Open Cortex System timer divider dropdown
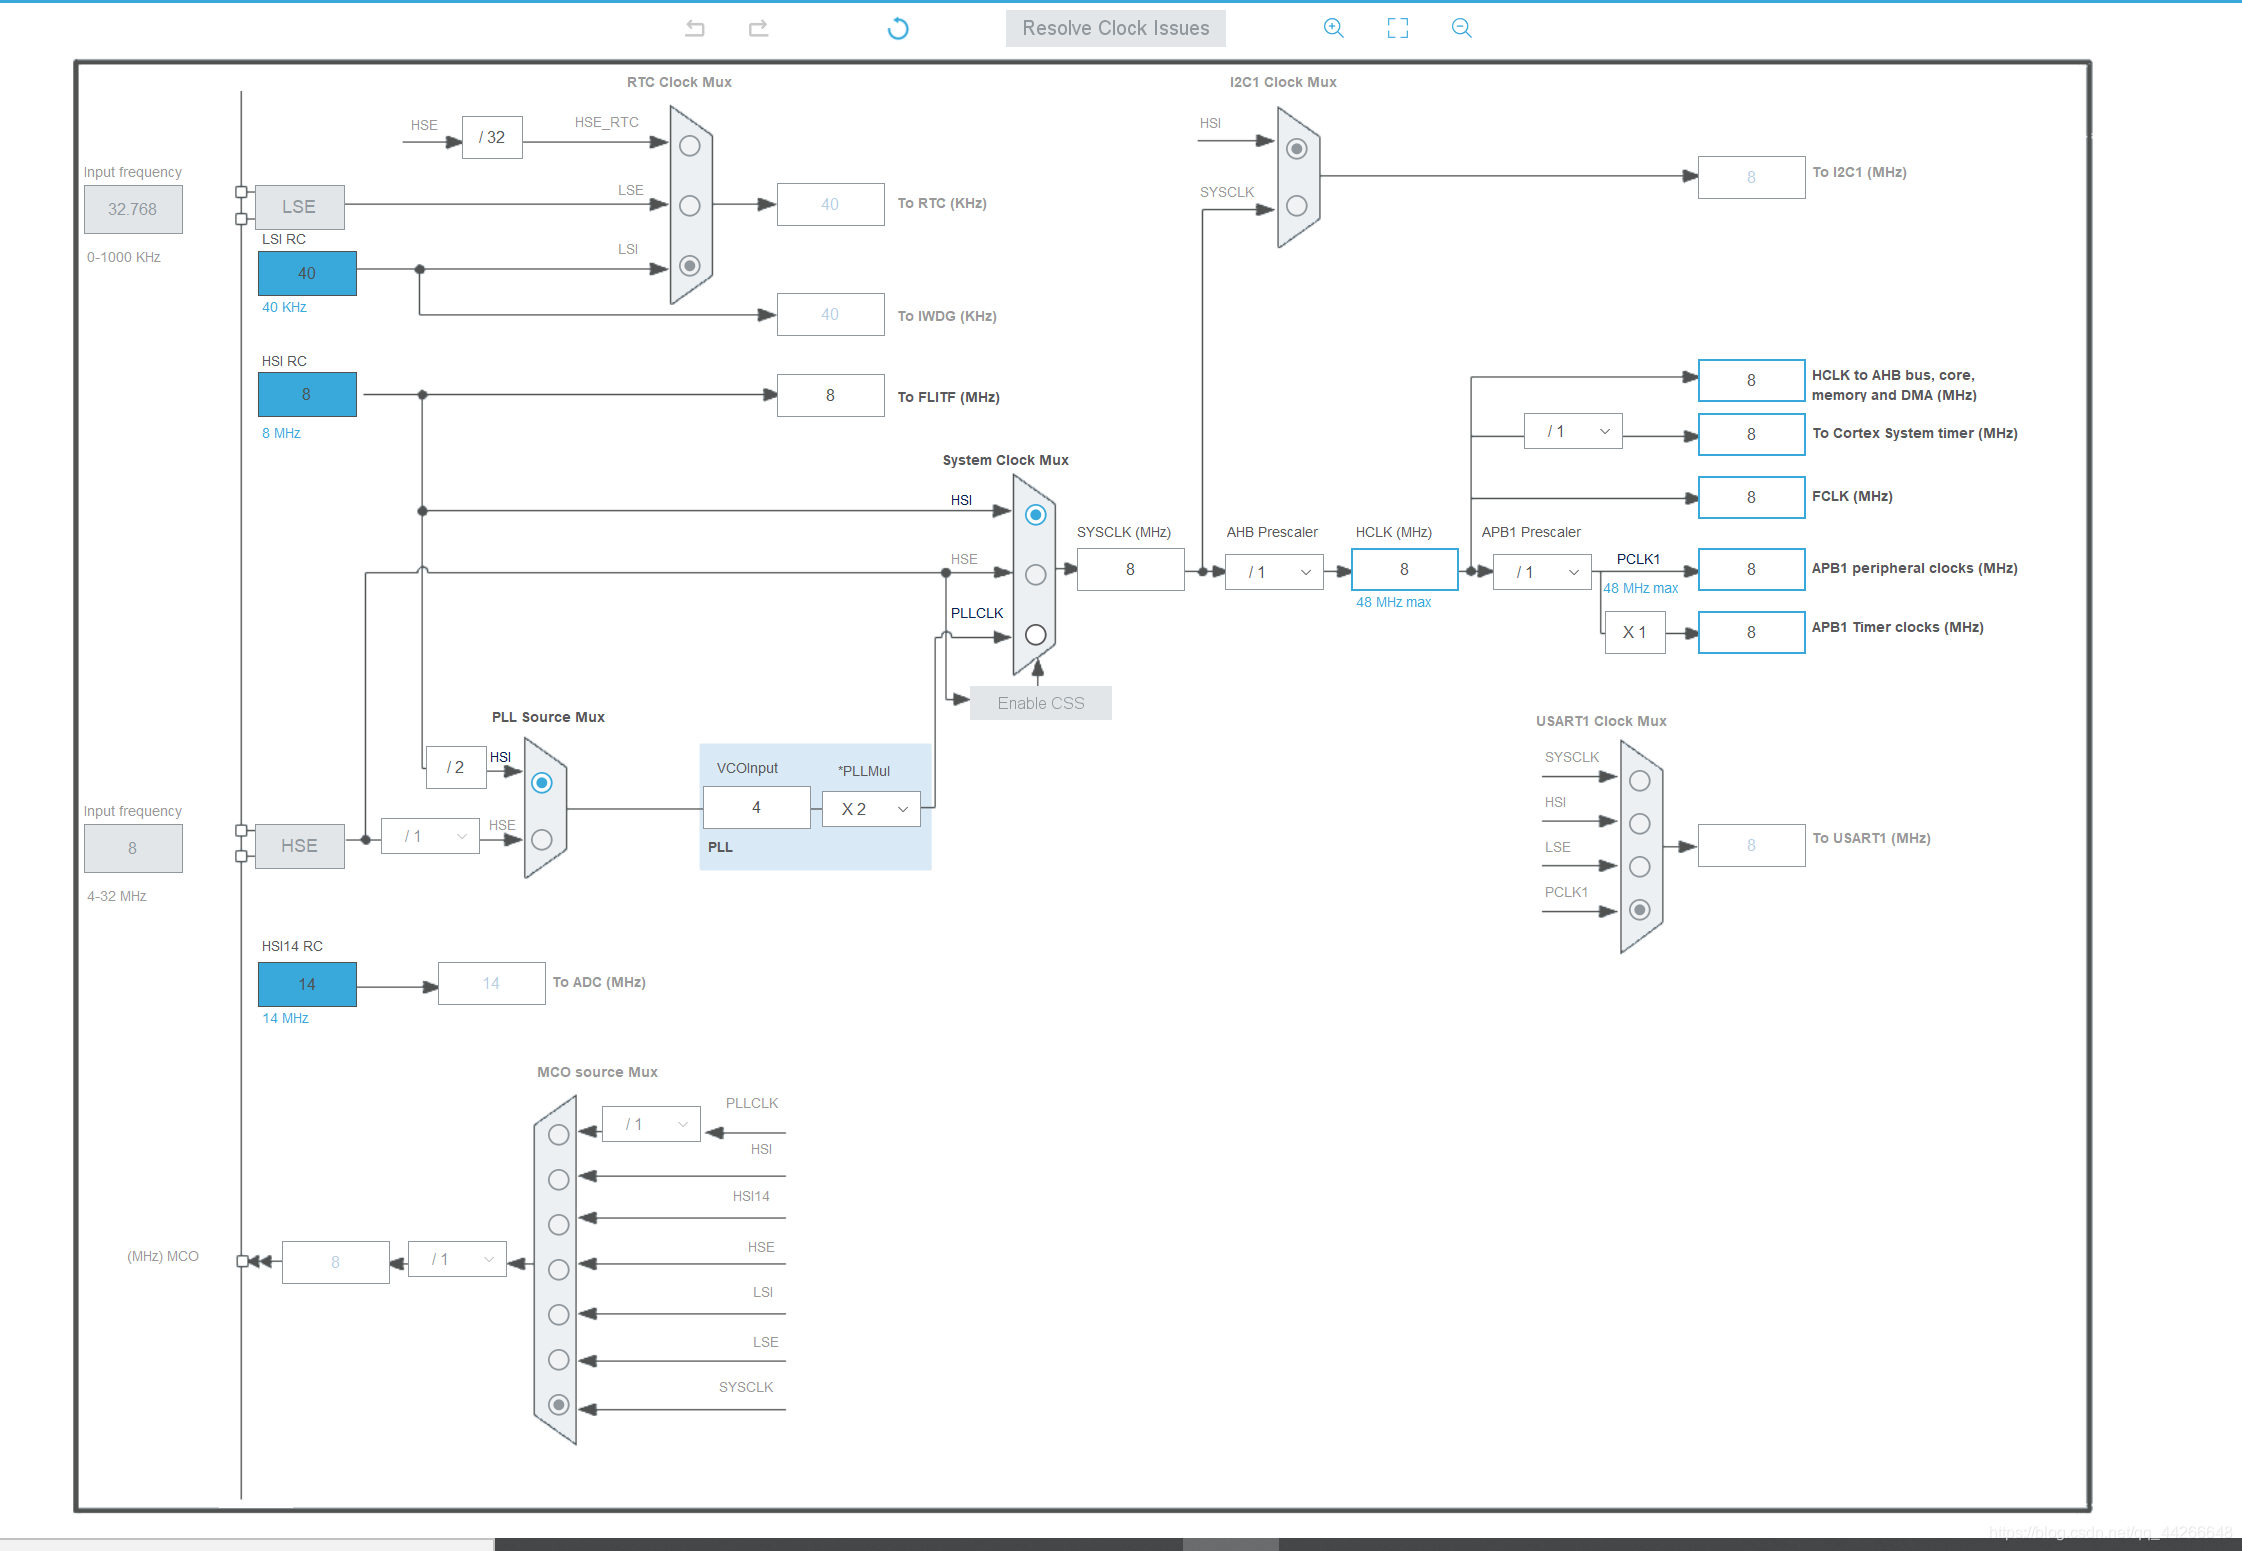Viewport: 2242px width, 1551px height. click(1573, 432)
